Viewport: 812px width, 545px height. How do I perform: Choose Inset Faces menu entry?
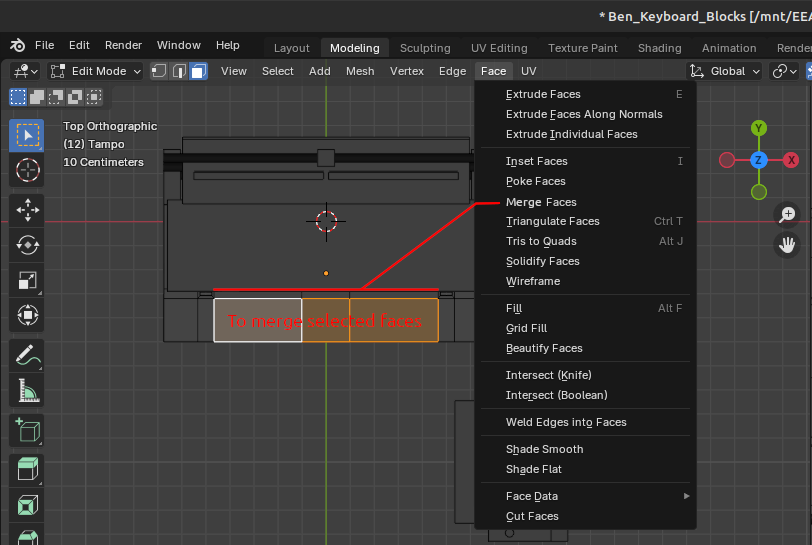click(x=585, y=161)
